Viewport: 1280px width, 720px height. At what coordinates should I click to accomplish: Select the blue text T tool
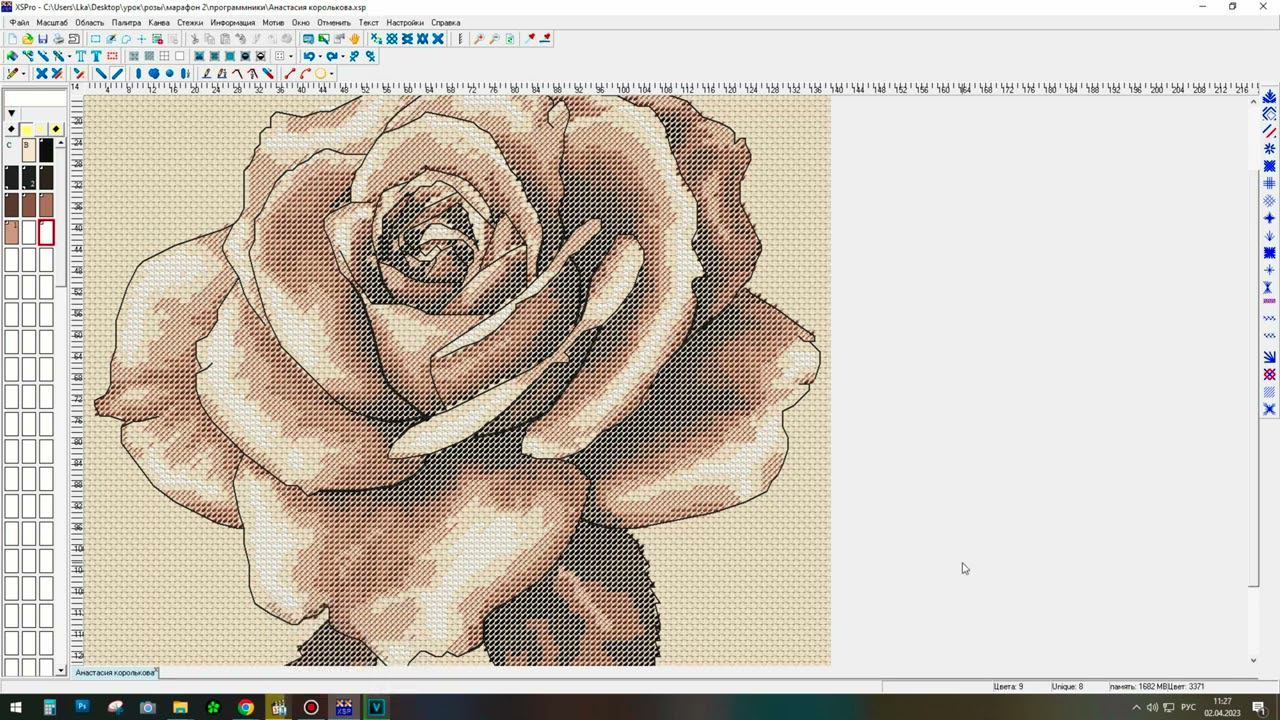click(x=96, y=56)
